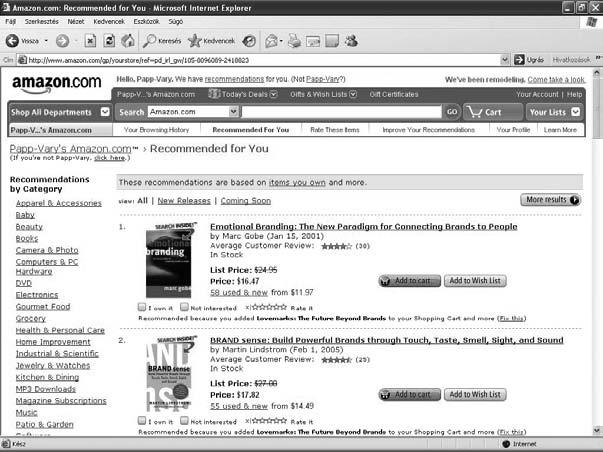
Task: Click the More results arrow button
Action: click(550, 200)
